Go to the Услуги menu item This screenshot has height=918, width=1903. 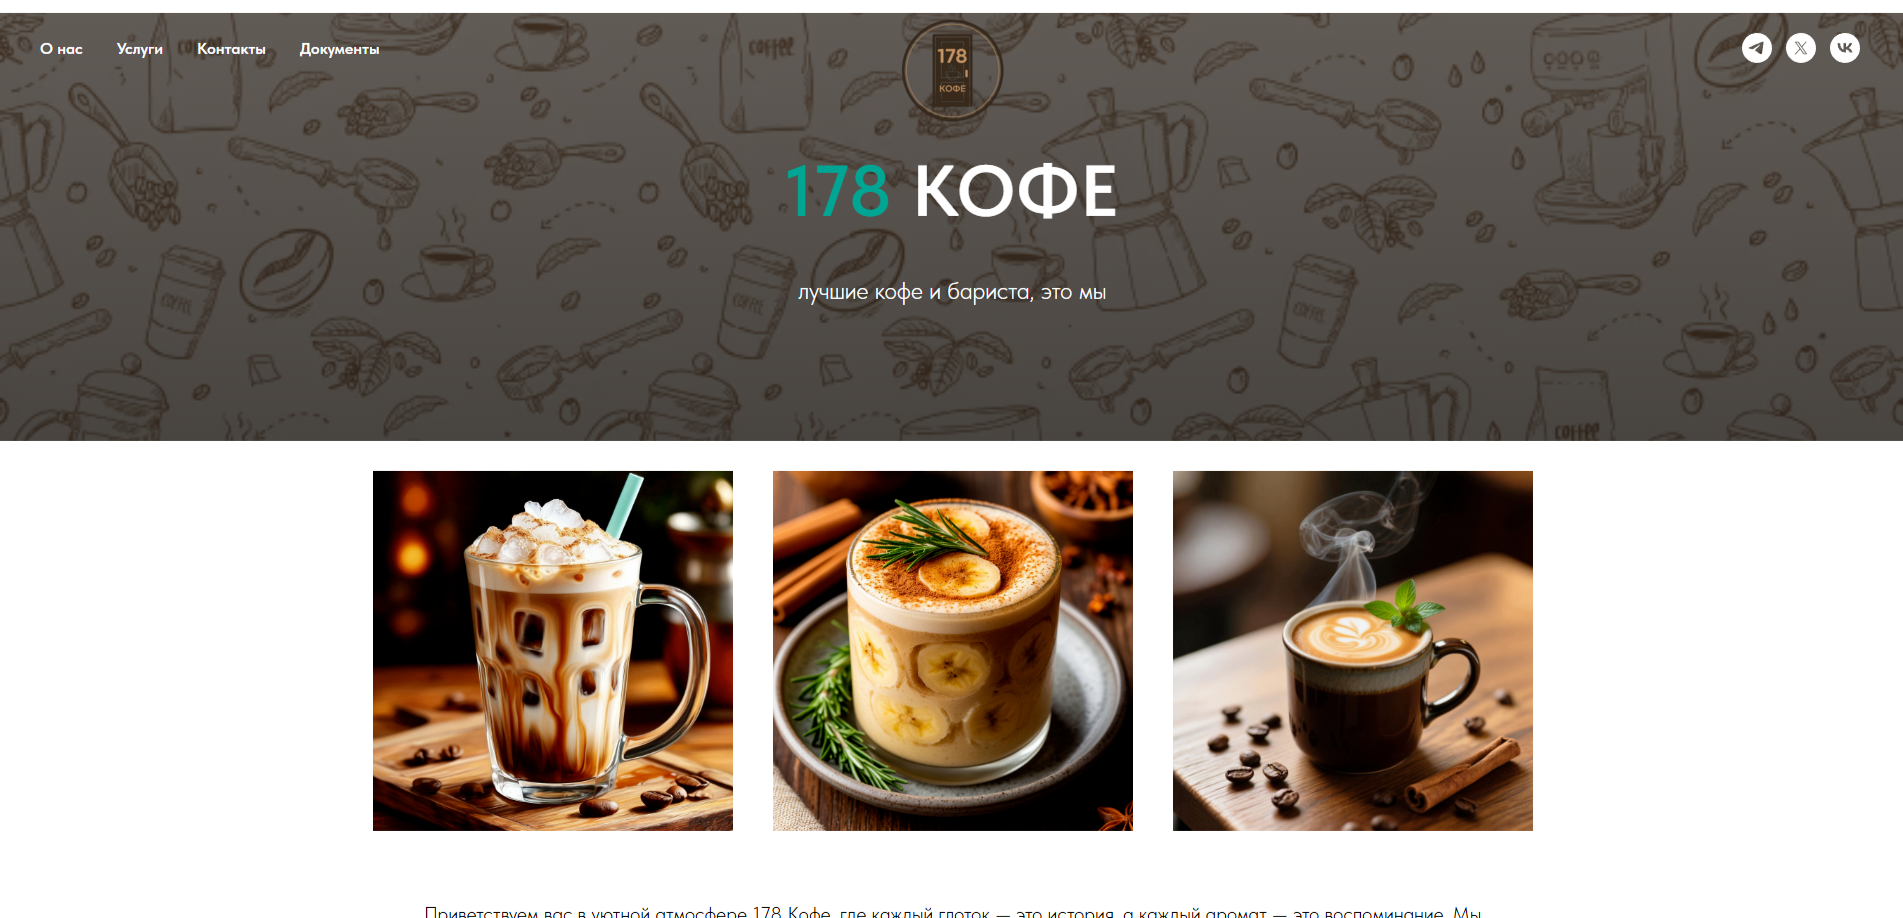pos(139,49)
